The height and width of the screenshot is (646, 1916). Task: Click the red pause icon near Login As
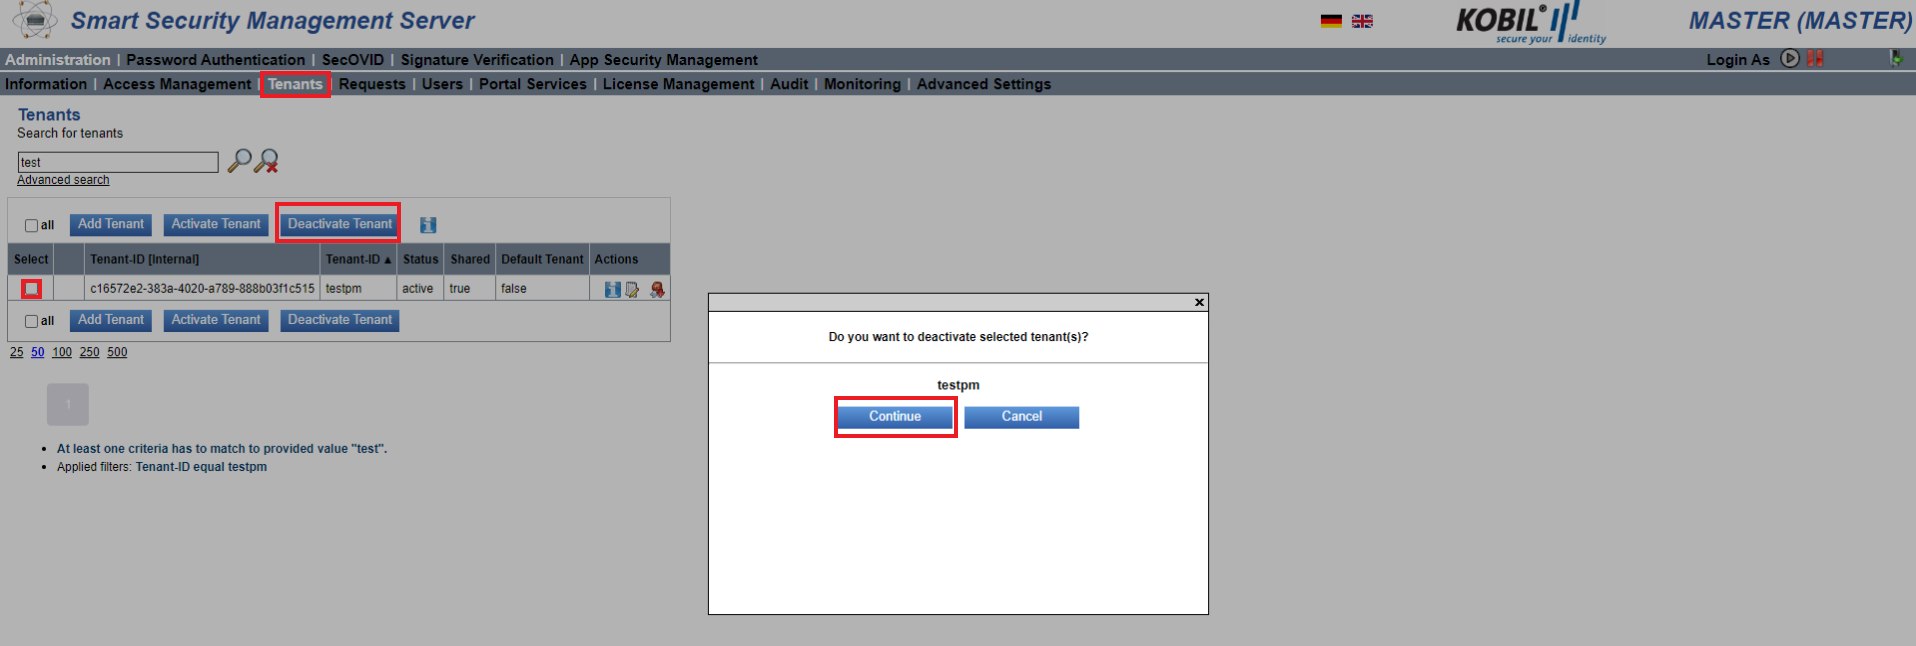tap(1815, 59)
